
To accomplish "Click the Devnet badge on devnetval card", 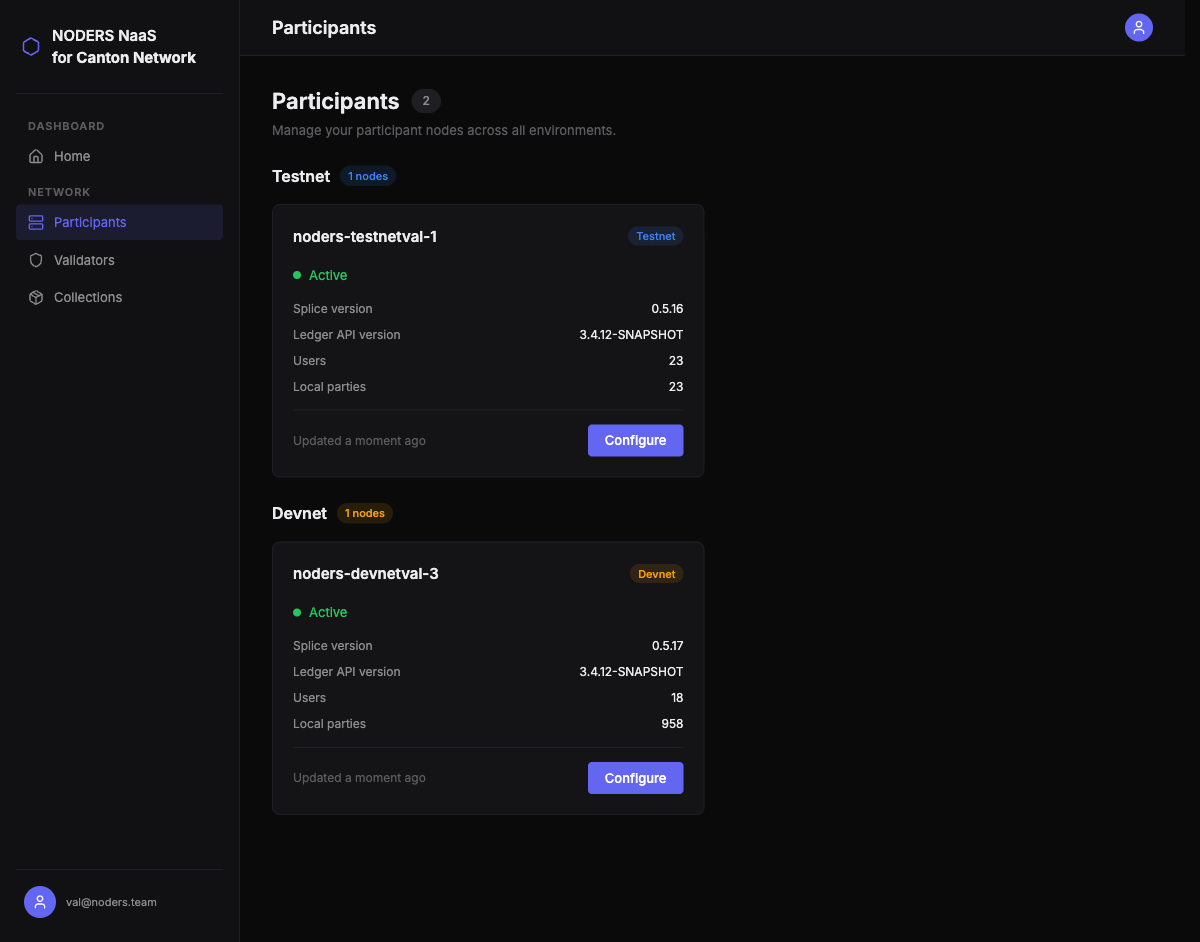I will pyautogui.click(x=657, y=574).
